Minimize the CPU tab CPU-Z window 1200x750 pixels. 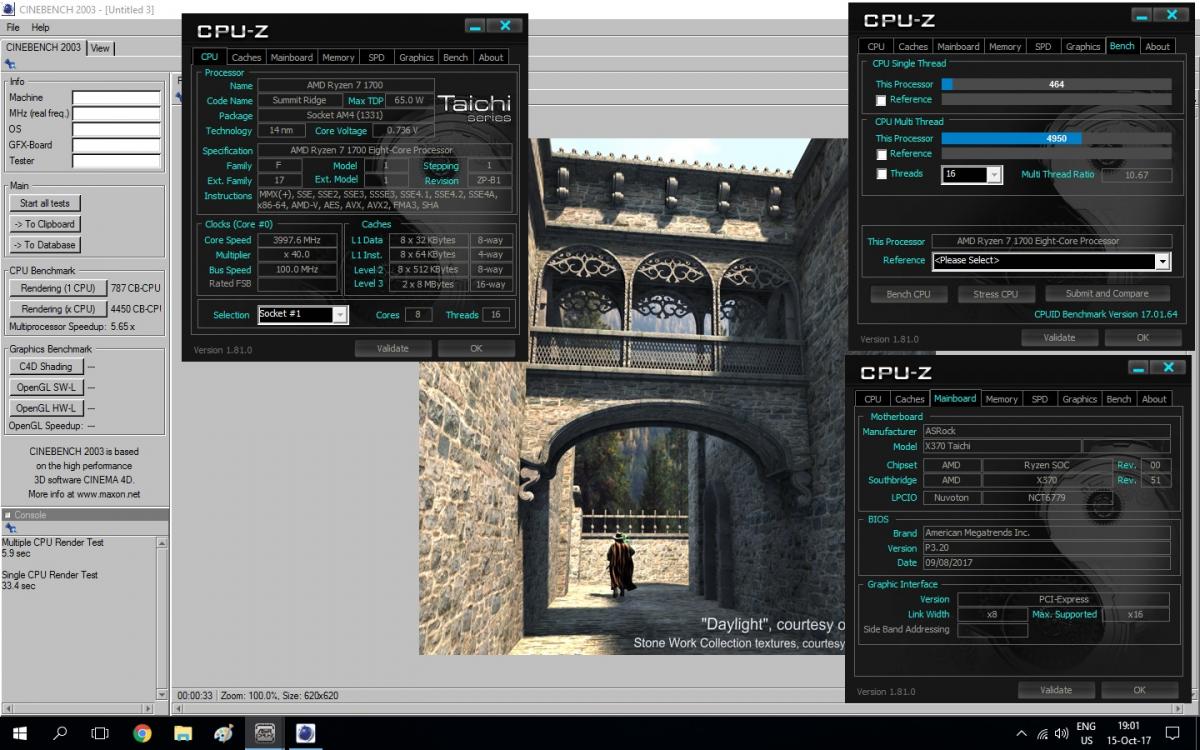(x=476, y=26)
